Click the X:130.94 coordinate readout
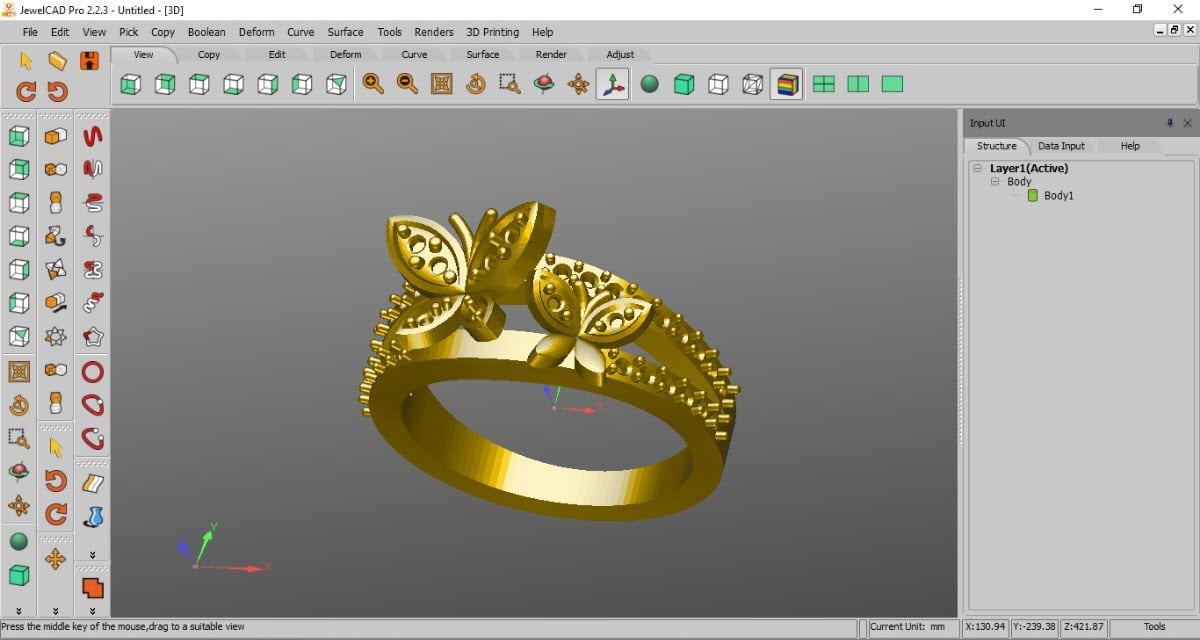Screen dimensions: 1200x640 click(x=985, y=627)
